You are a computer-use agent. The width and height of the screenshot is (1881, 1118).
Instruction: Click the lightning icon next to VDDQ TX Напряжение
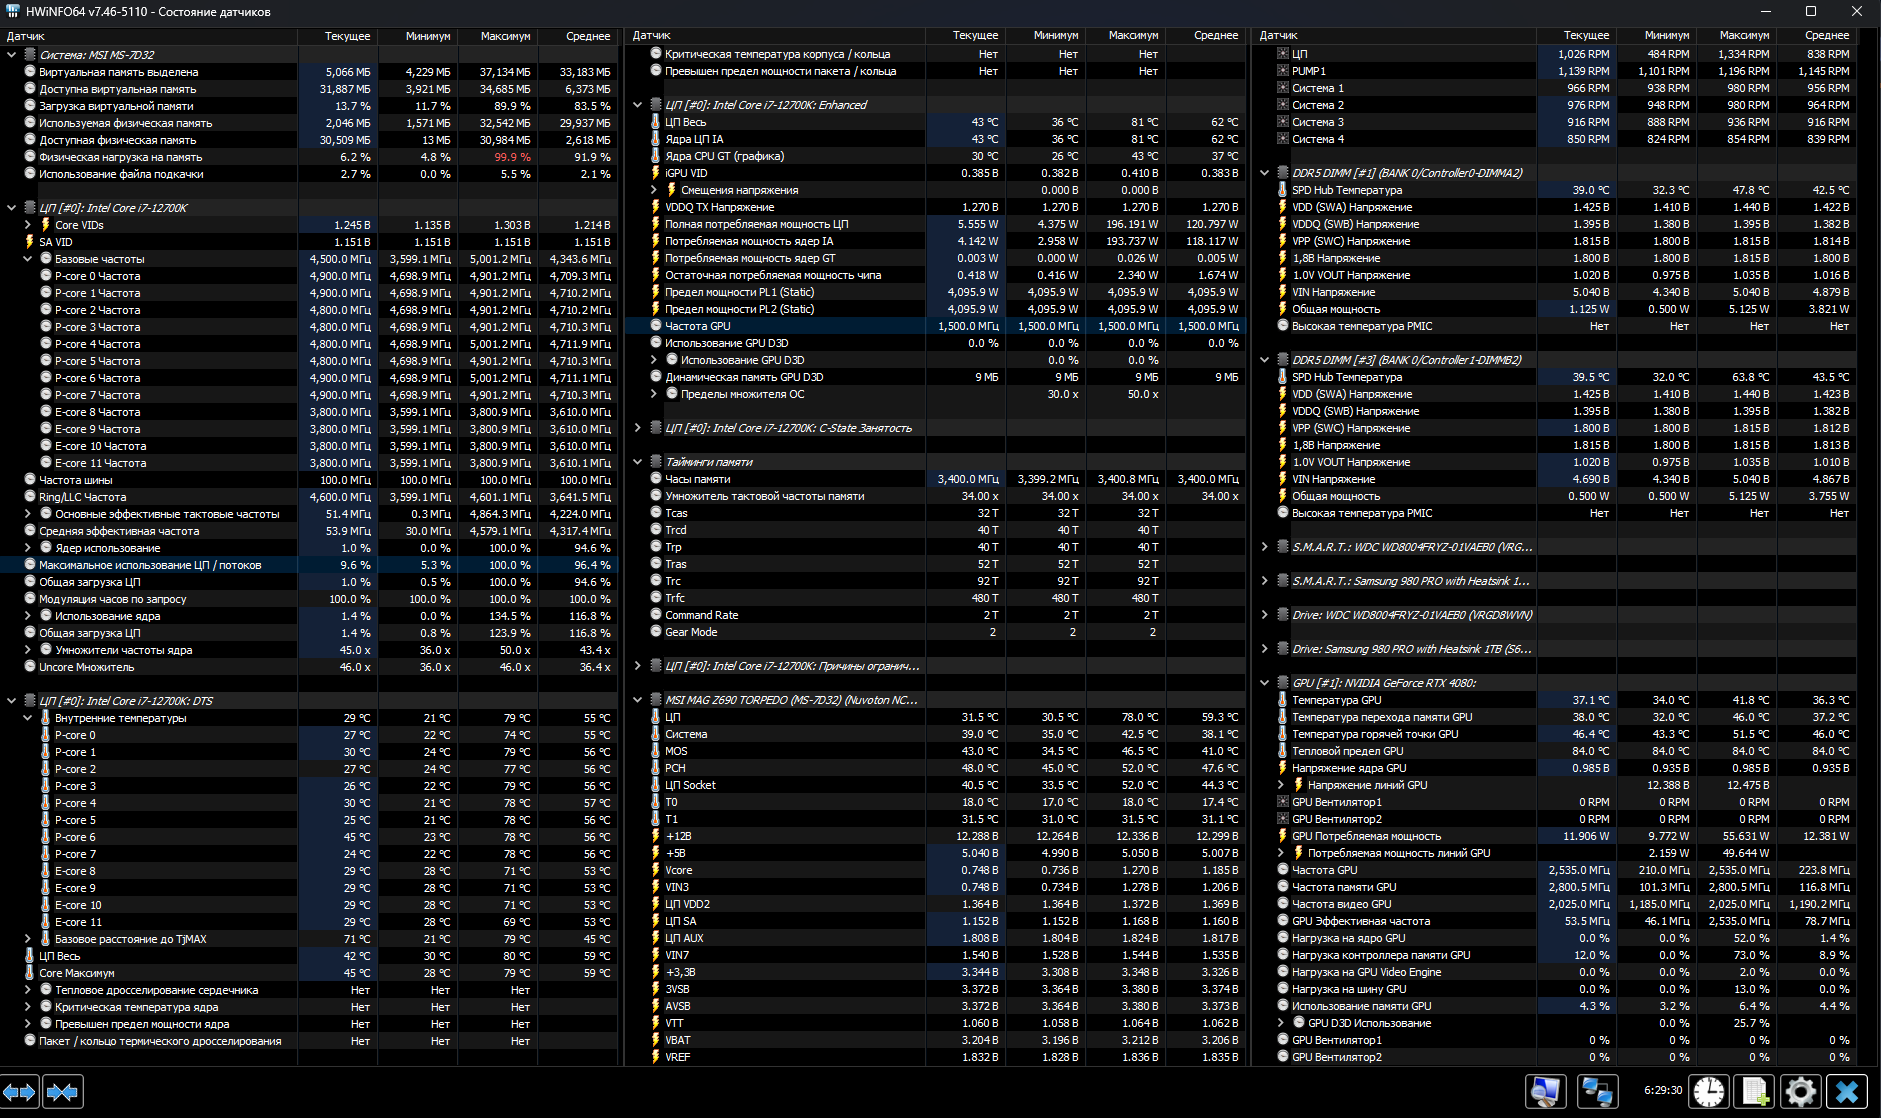[x=656, y=207]
